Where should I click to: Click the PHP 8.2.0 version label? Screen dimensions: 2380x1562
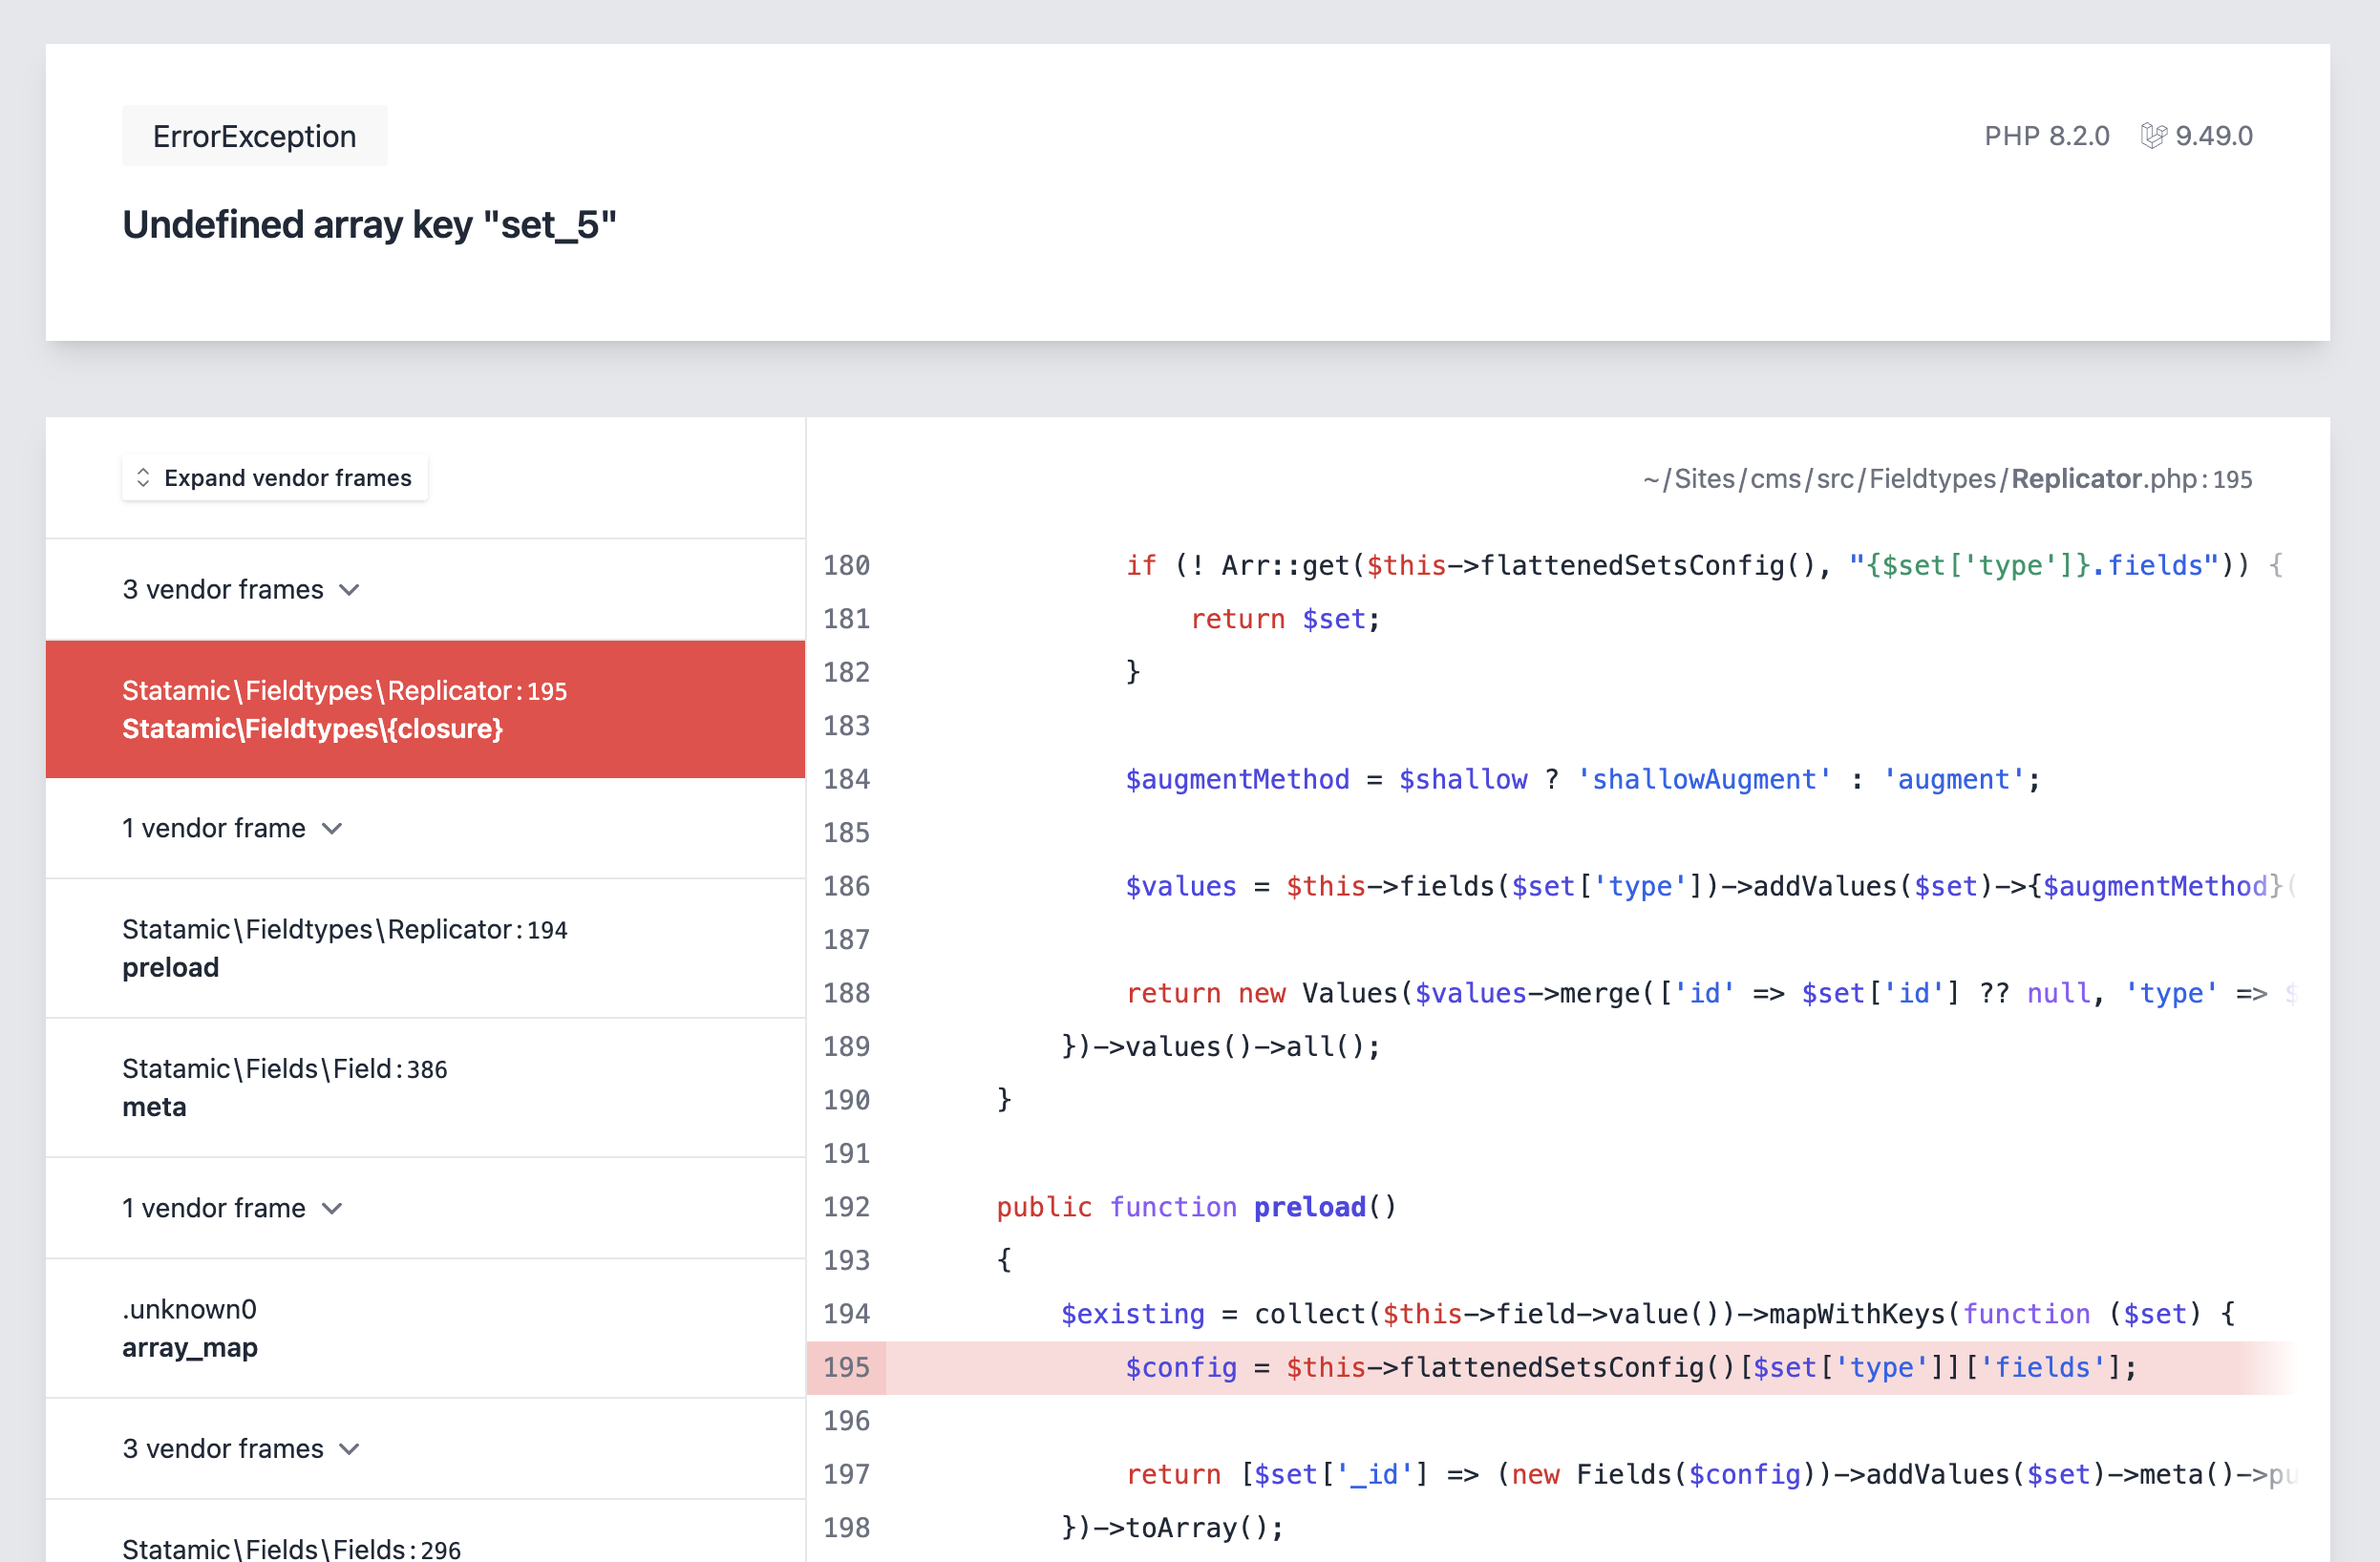[2047, 135]
